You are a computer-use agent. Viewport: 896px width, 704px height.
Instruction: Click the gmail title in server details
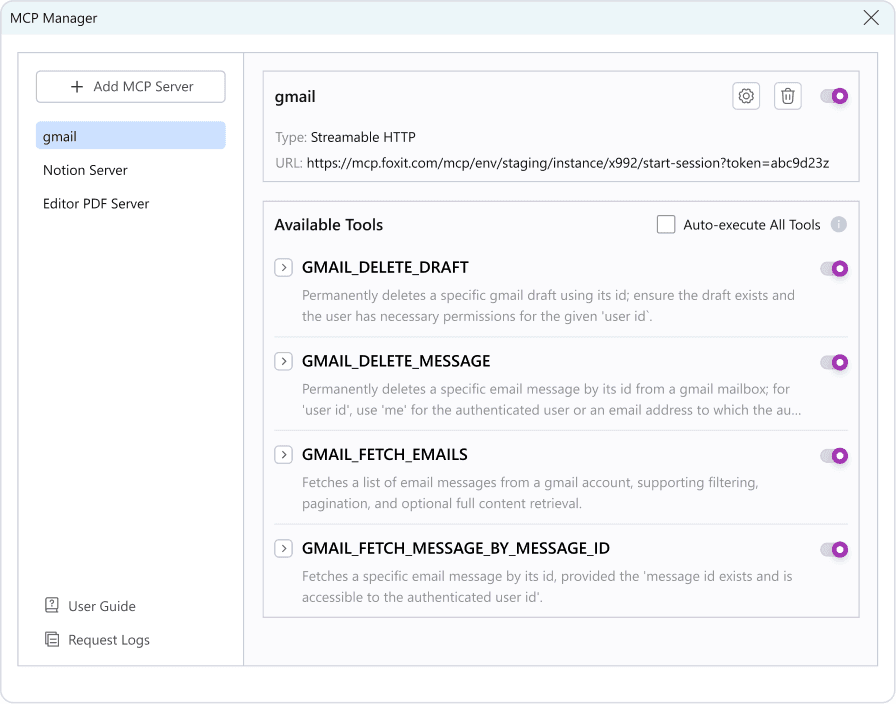click(295, 97)
